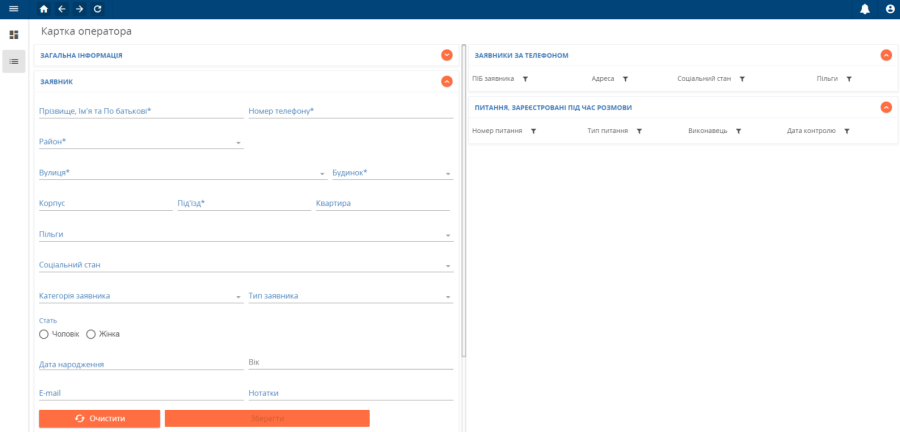Open the dashboard sidebar icon
The image size is (900, 432).
pyautogui.click(x=14, y=35)
